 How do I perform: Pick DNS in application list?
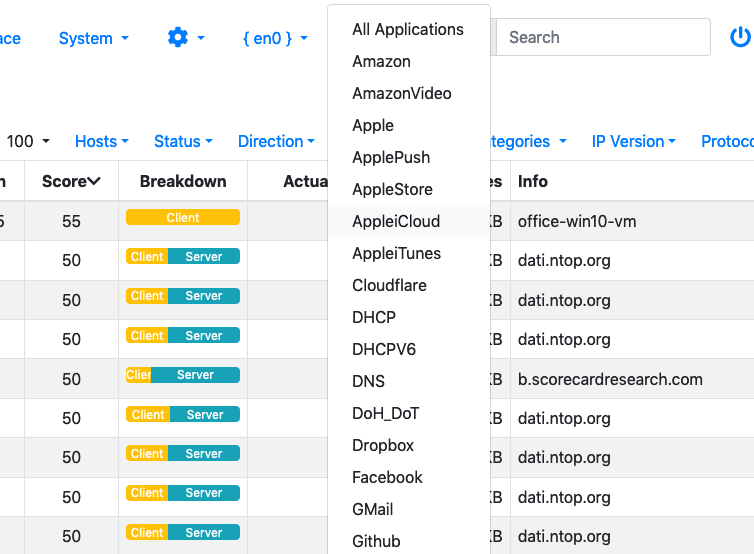click(x=409, y=381)
